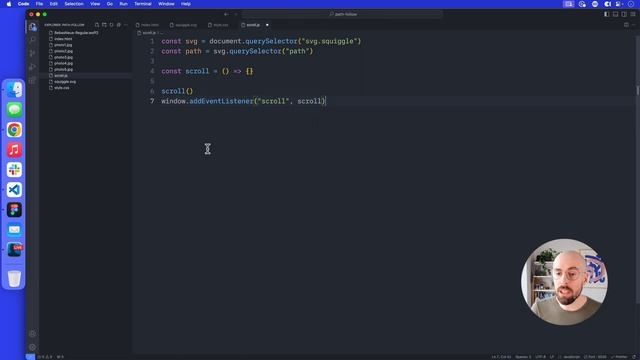
Task: Open the Go menu
Action: 110,4
